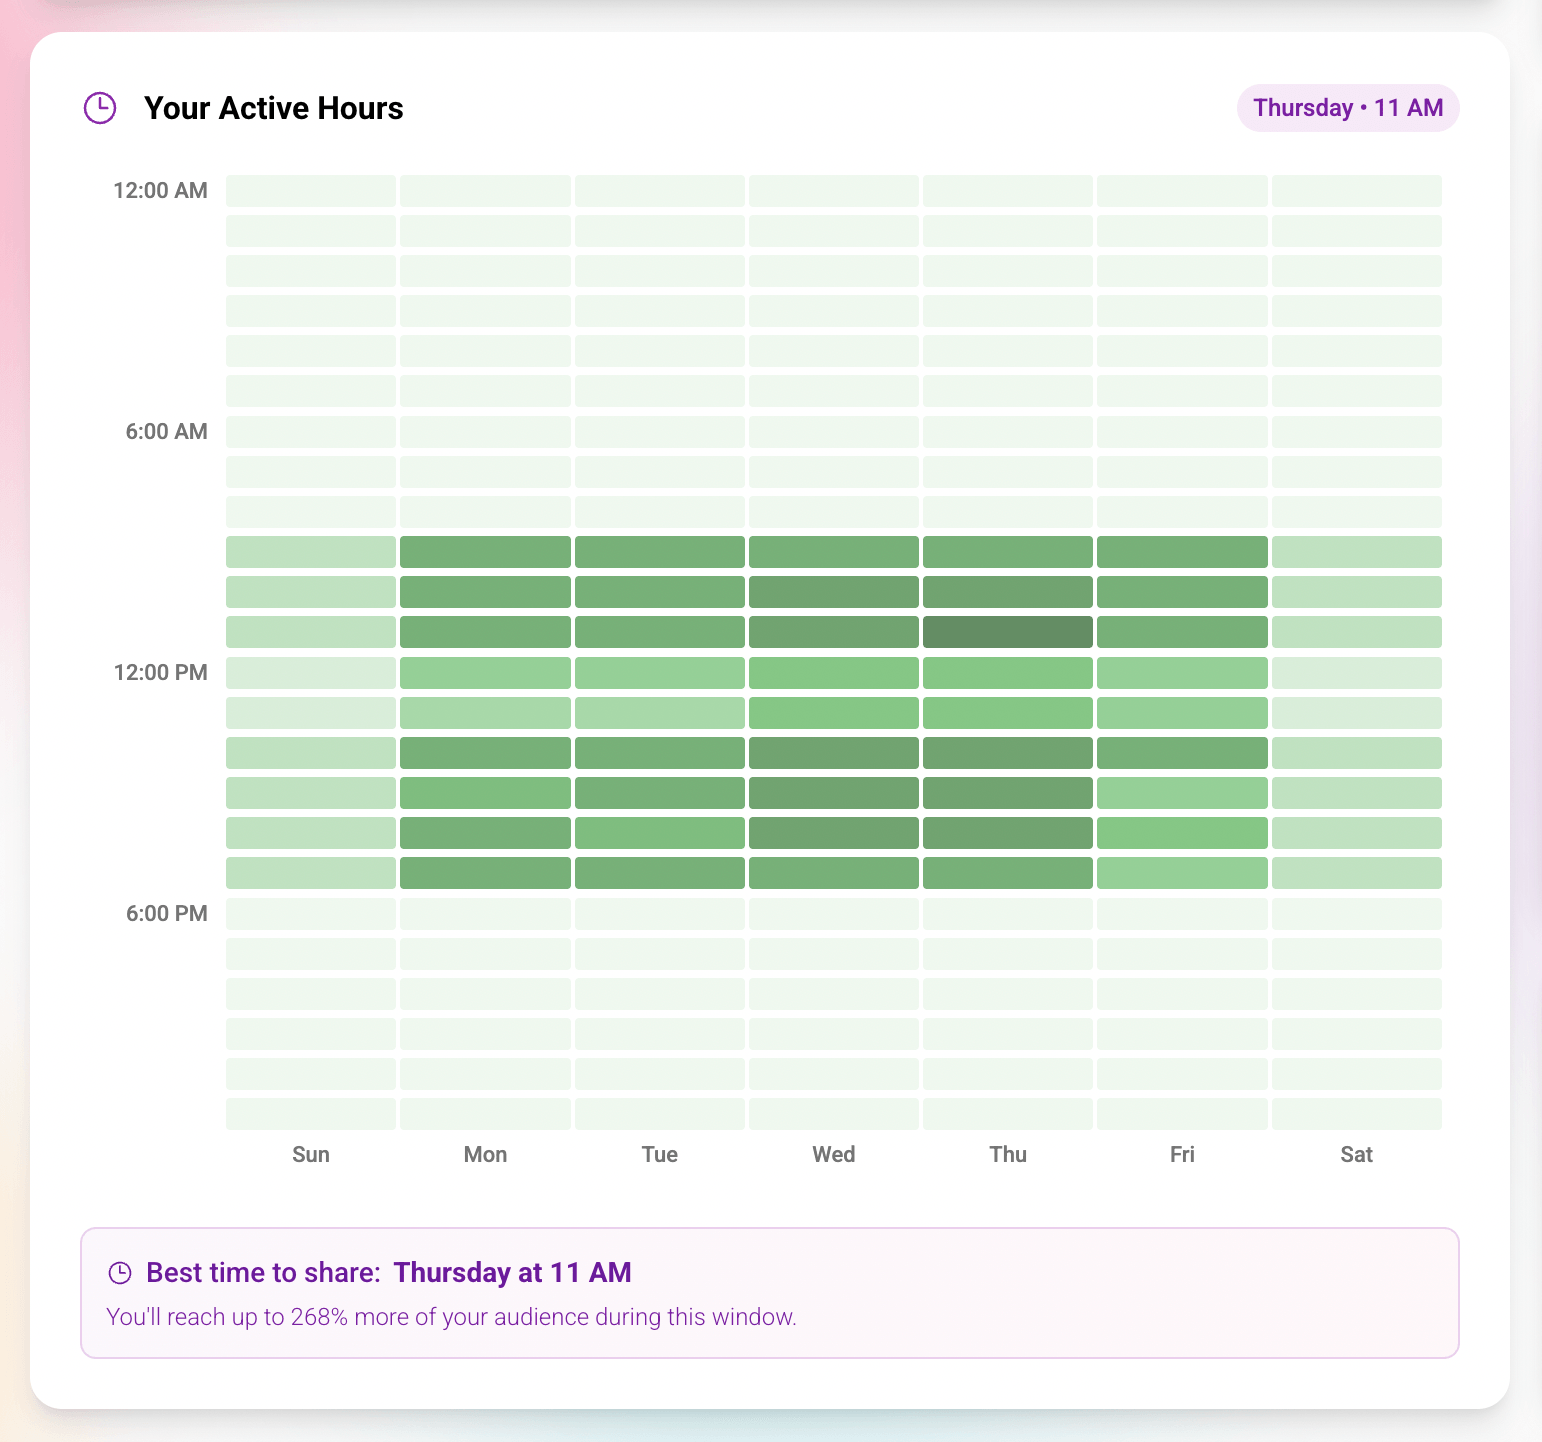Viewport: 1542px width, 1442px height.
Task: Click the Wed column header
Action: (833, 1154)
